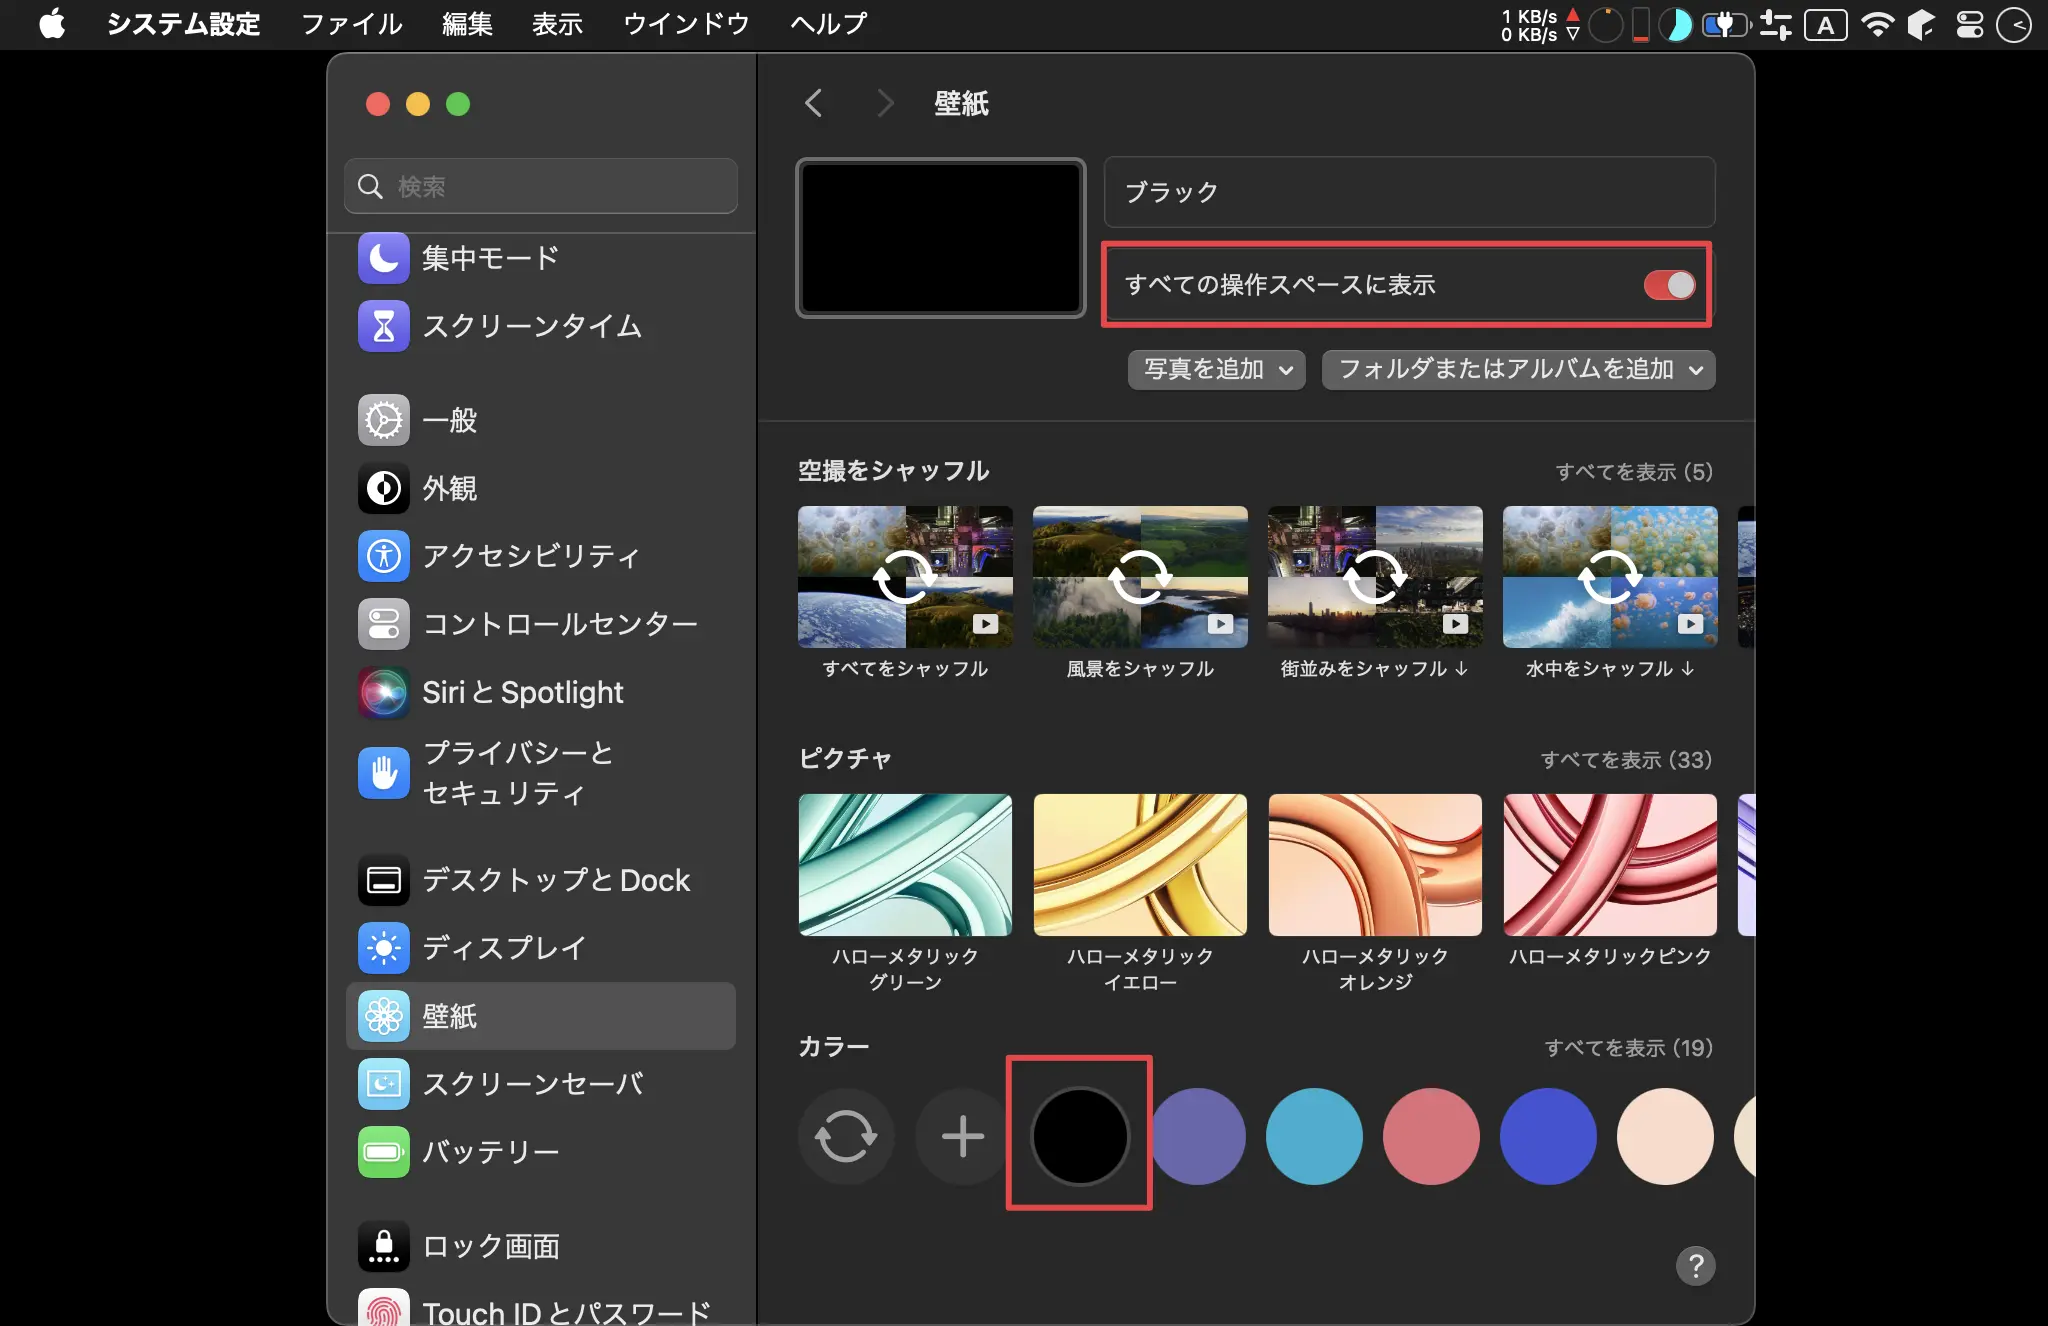Select すべてをシャッフル aerial thumbnail
2048x1326 pixels.
coord(905,577)
